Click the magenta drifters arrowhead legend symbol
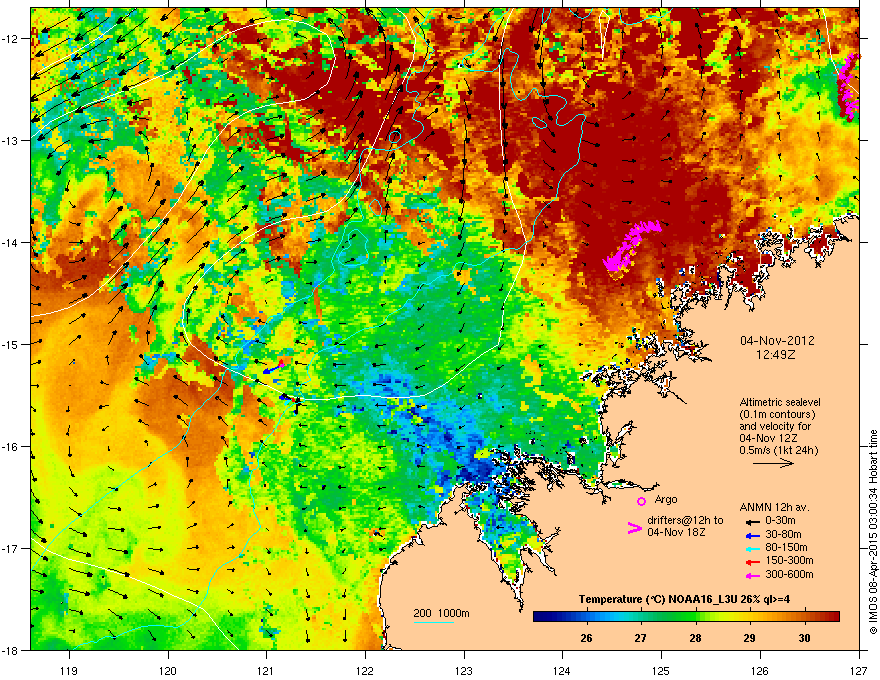Viewport: 880px width, 680px height. (x=635, y=528)
